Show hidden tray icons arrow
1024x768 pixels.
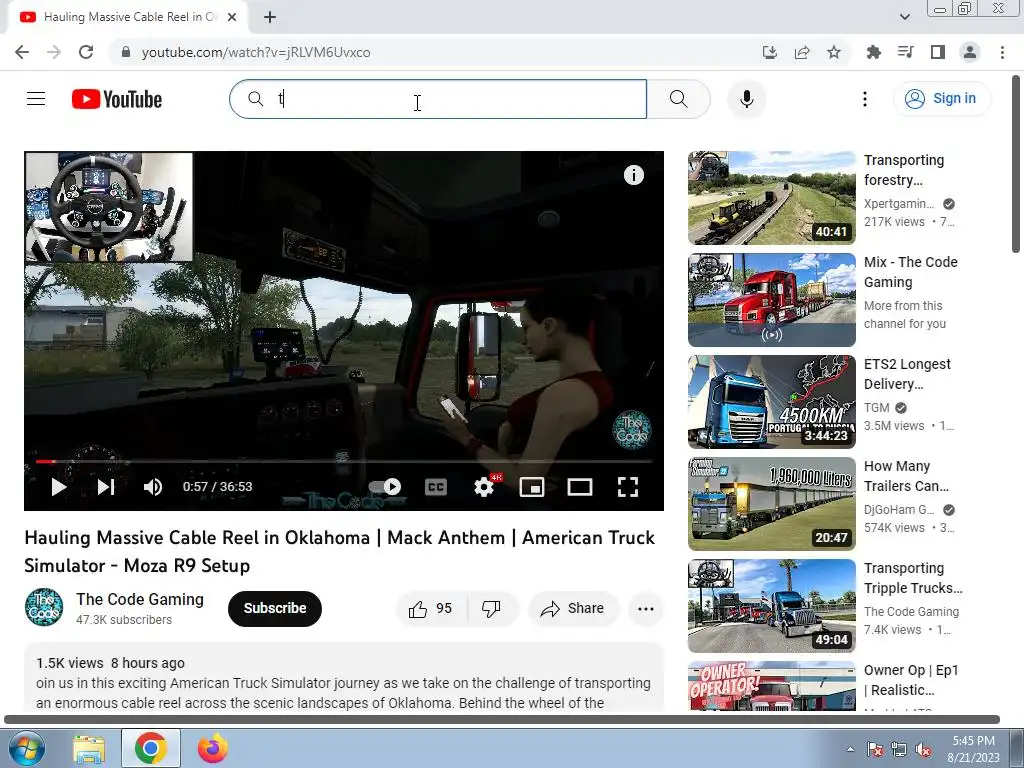(850, 749)
